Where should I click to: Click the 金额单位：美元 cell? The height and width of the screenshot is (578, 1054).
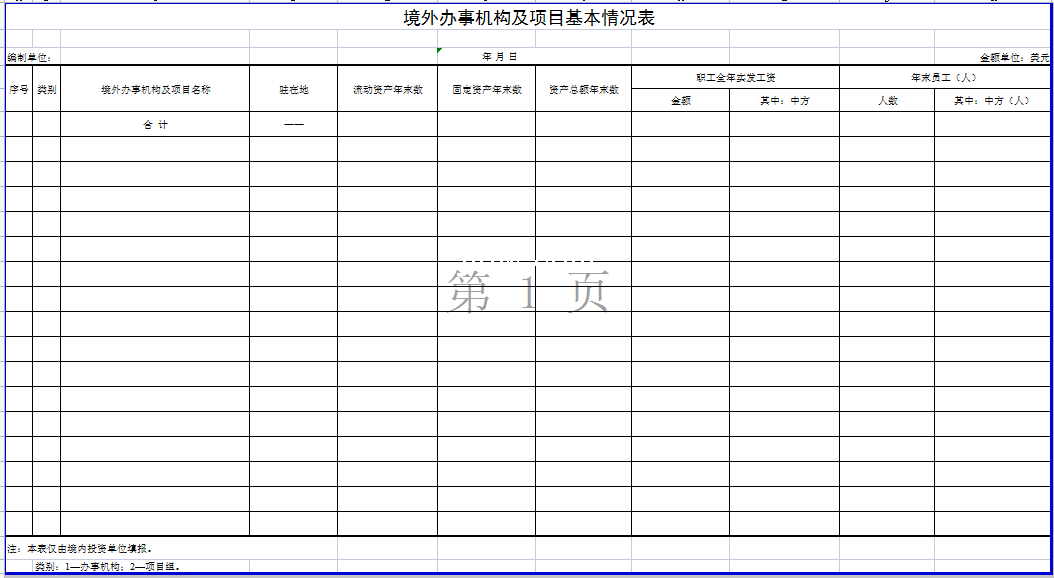pos(1014,58)
